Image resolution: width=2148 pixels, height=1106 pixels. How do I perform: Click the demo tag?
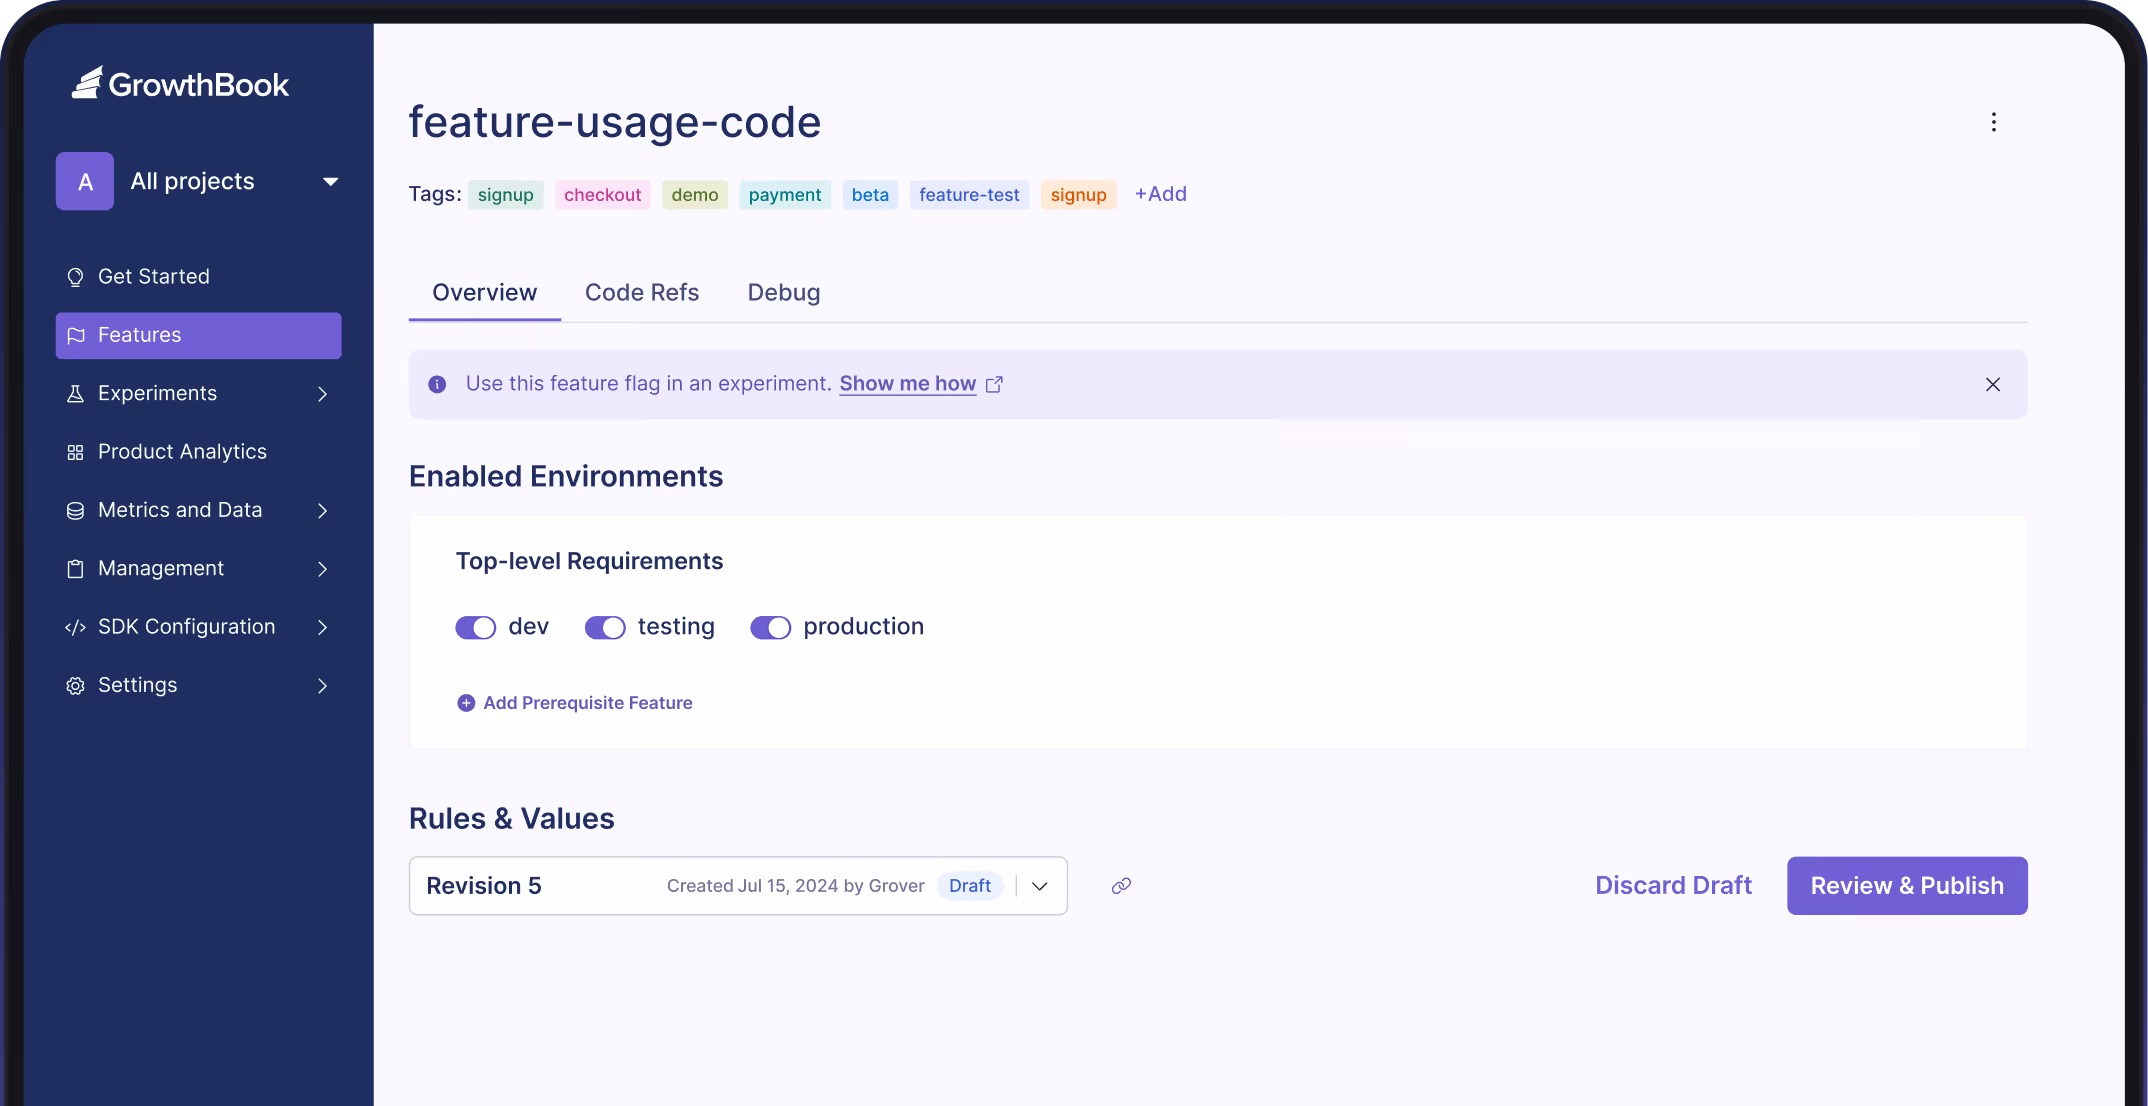tap(695, 195)
